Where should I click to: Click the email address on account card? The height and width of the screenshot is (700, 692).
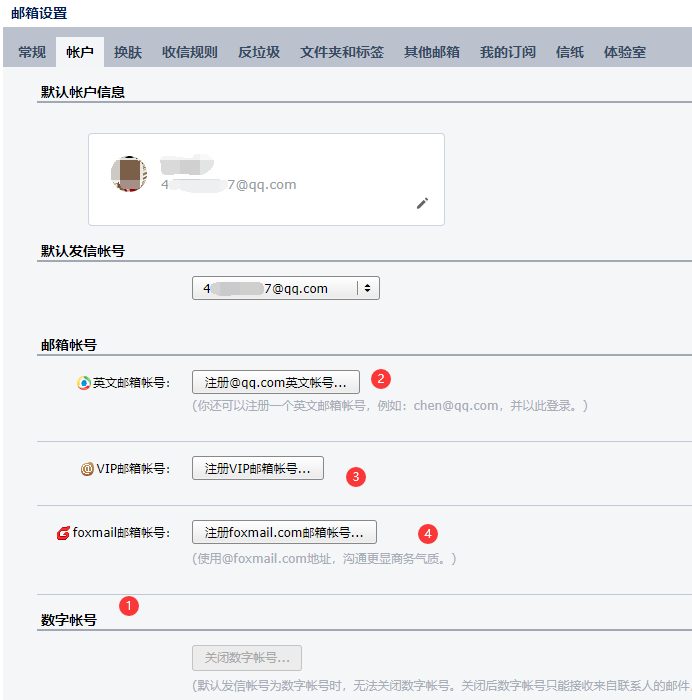click(x=229, y=184)
